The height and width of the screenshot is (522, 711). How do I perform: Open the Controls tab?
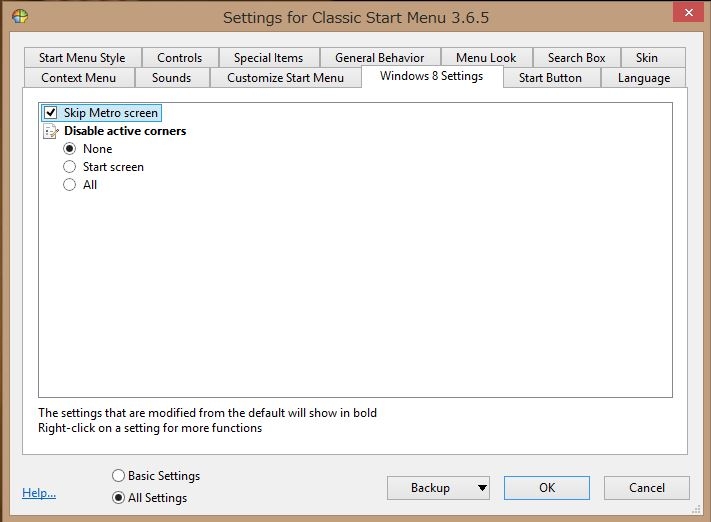point(180,58)
